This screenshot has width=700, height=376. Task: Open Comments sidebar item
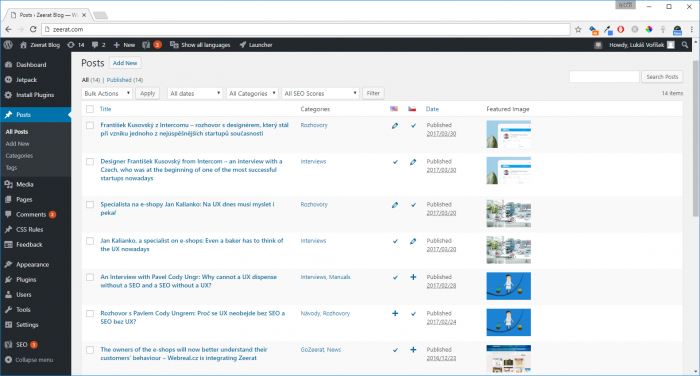pos(35,215)
